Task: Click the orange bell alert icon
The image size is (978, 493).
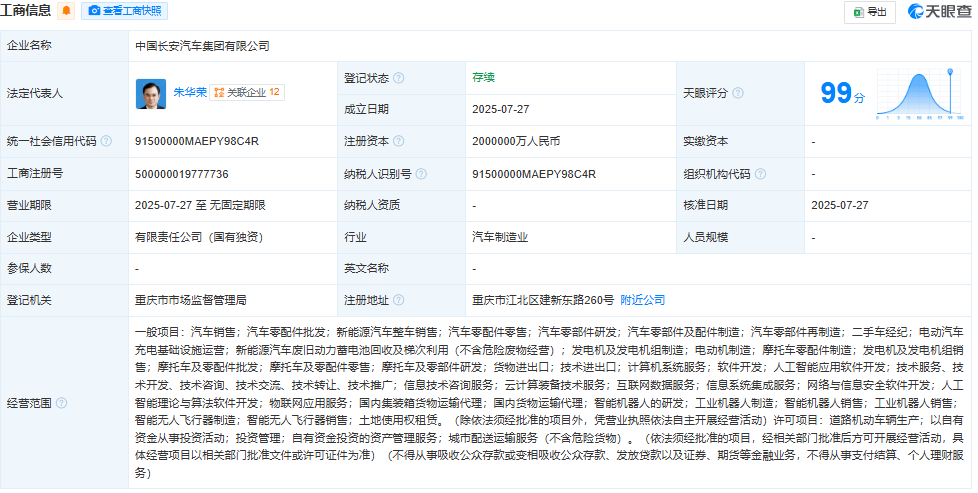Action: [x=65, y=11]
